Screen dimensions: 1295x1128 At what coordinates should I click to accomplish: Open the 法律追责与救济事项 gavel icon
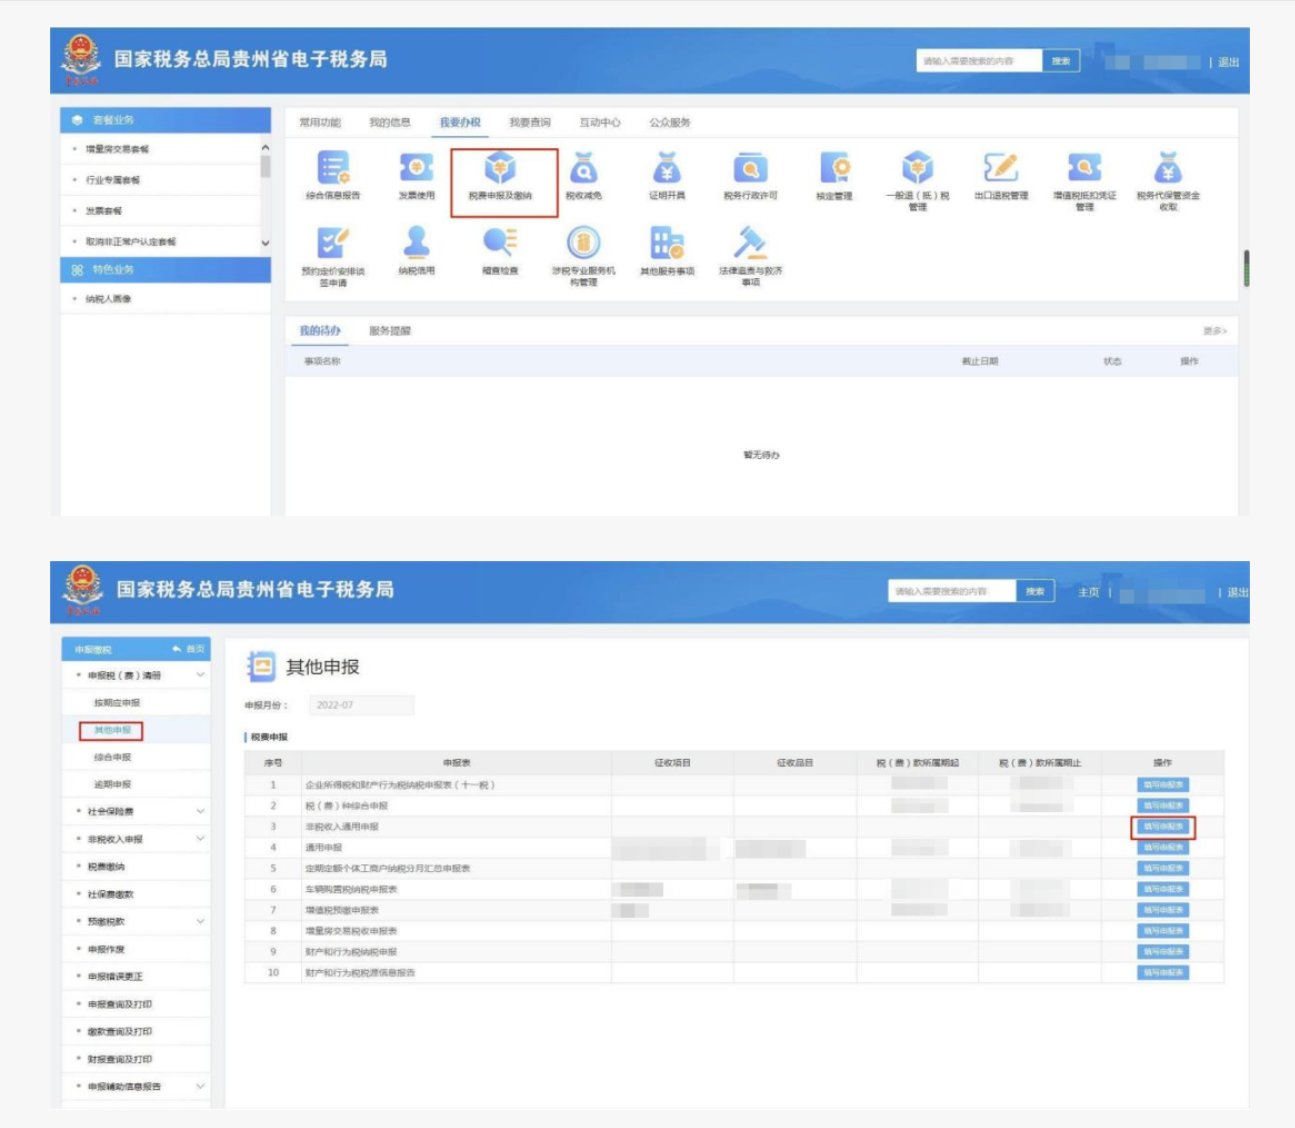pyautogui.click(x=750, y=244)
